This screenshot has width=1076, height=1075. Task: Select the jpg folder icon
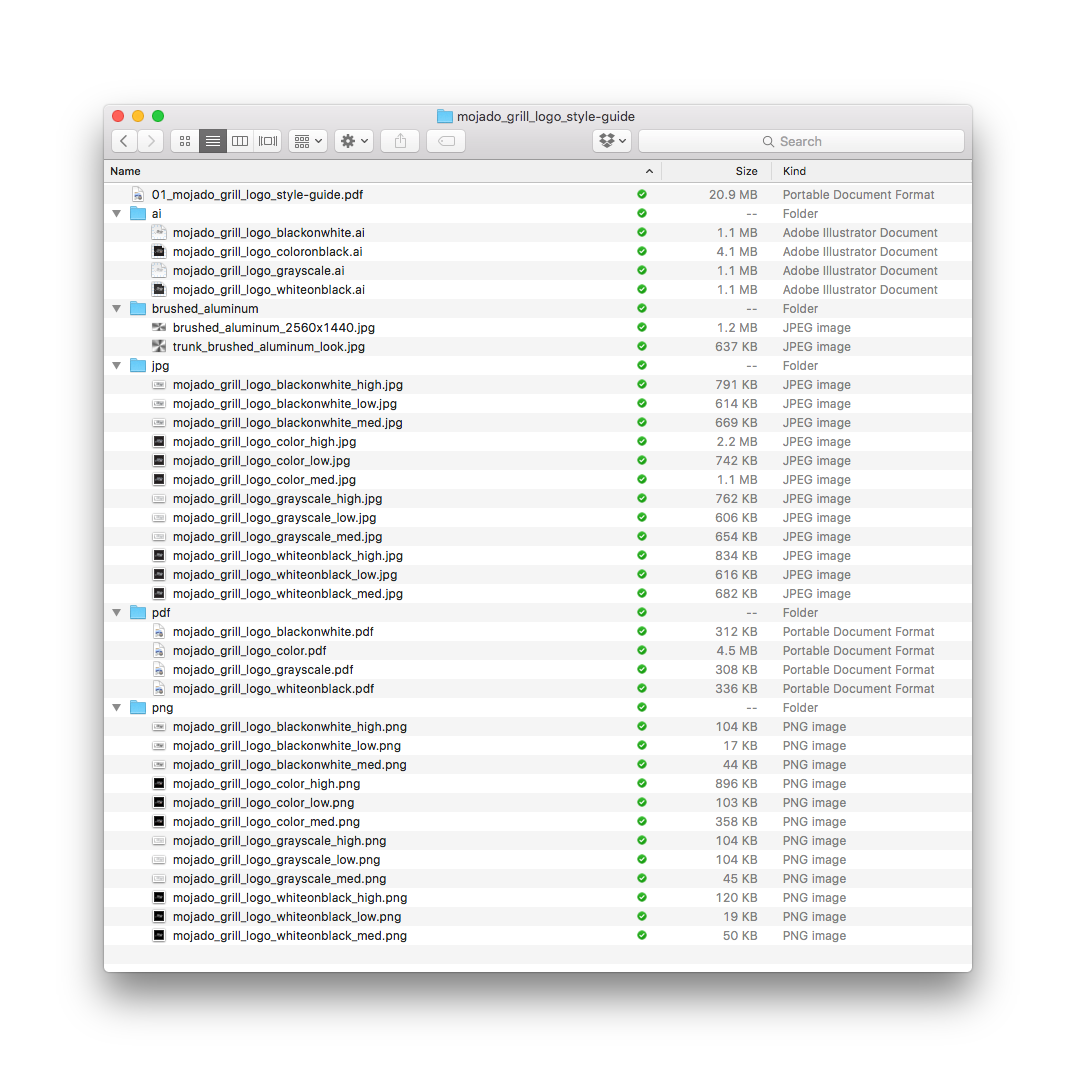point(138,365)
